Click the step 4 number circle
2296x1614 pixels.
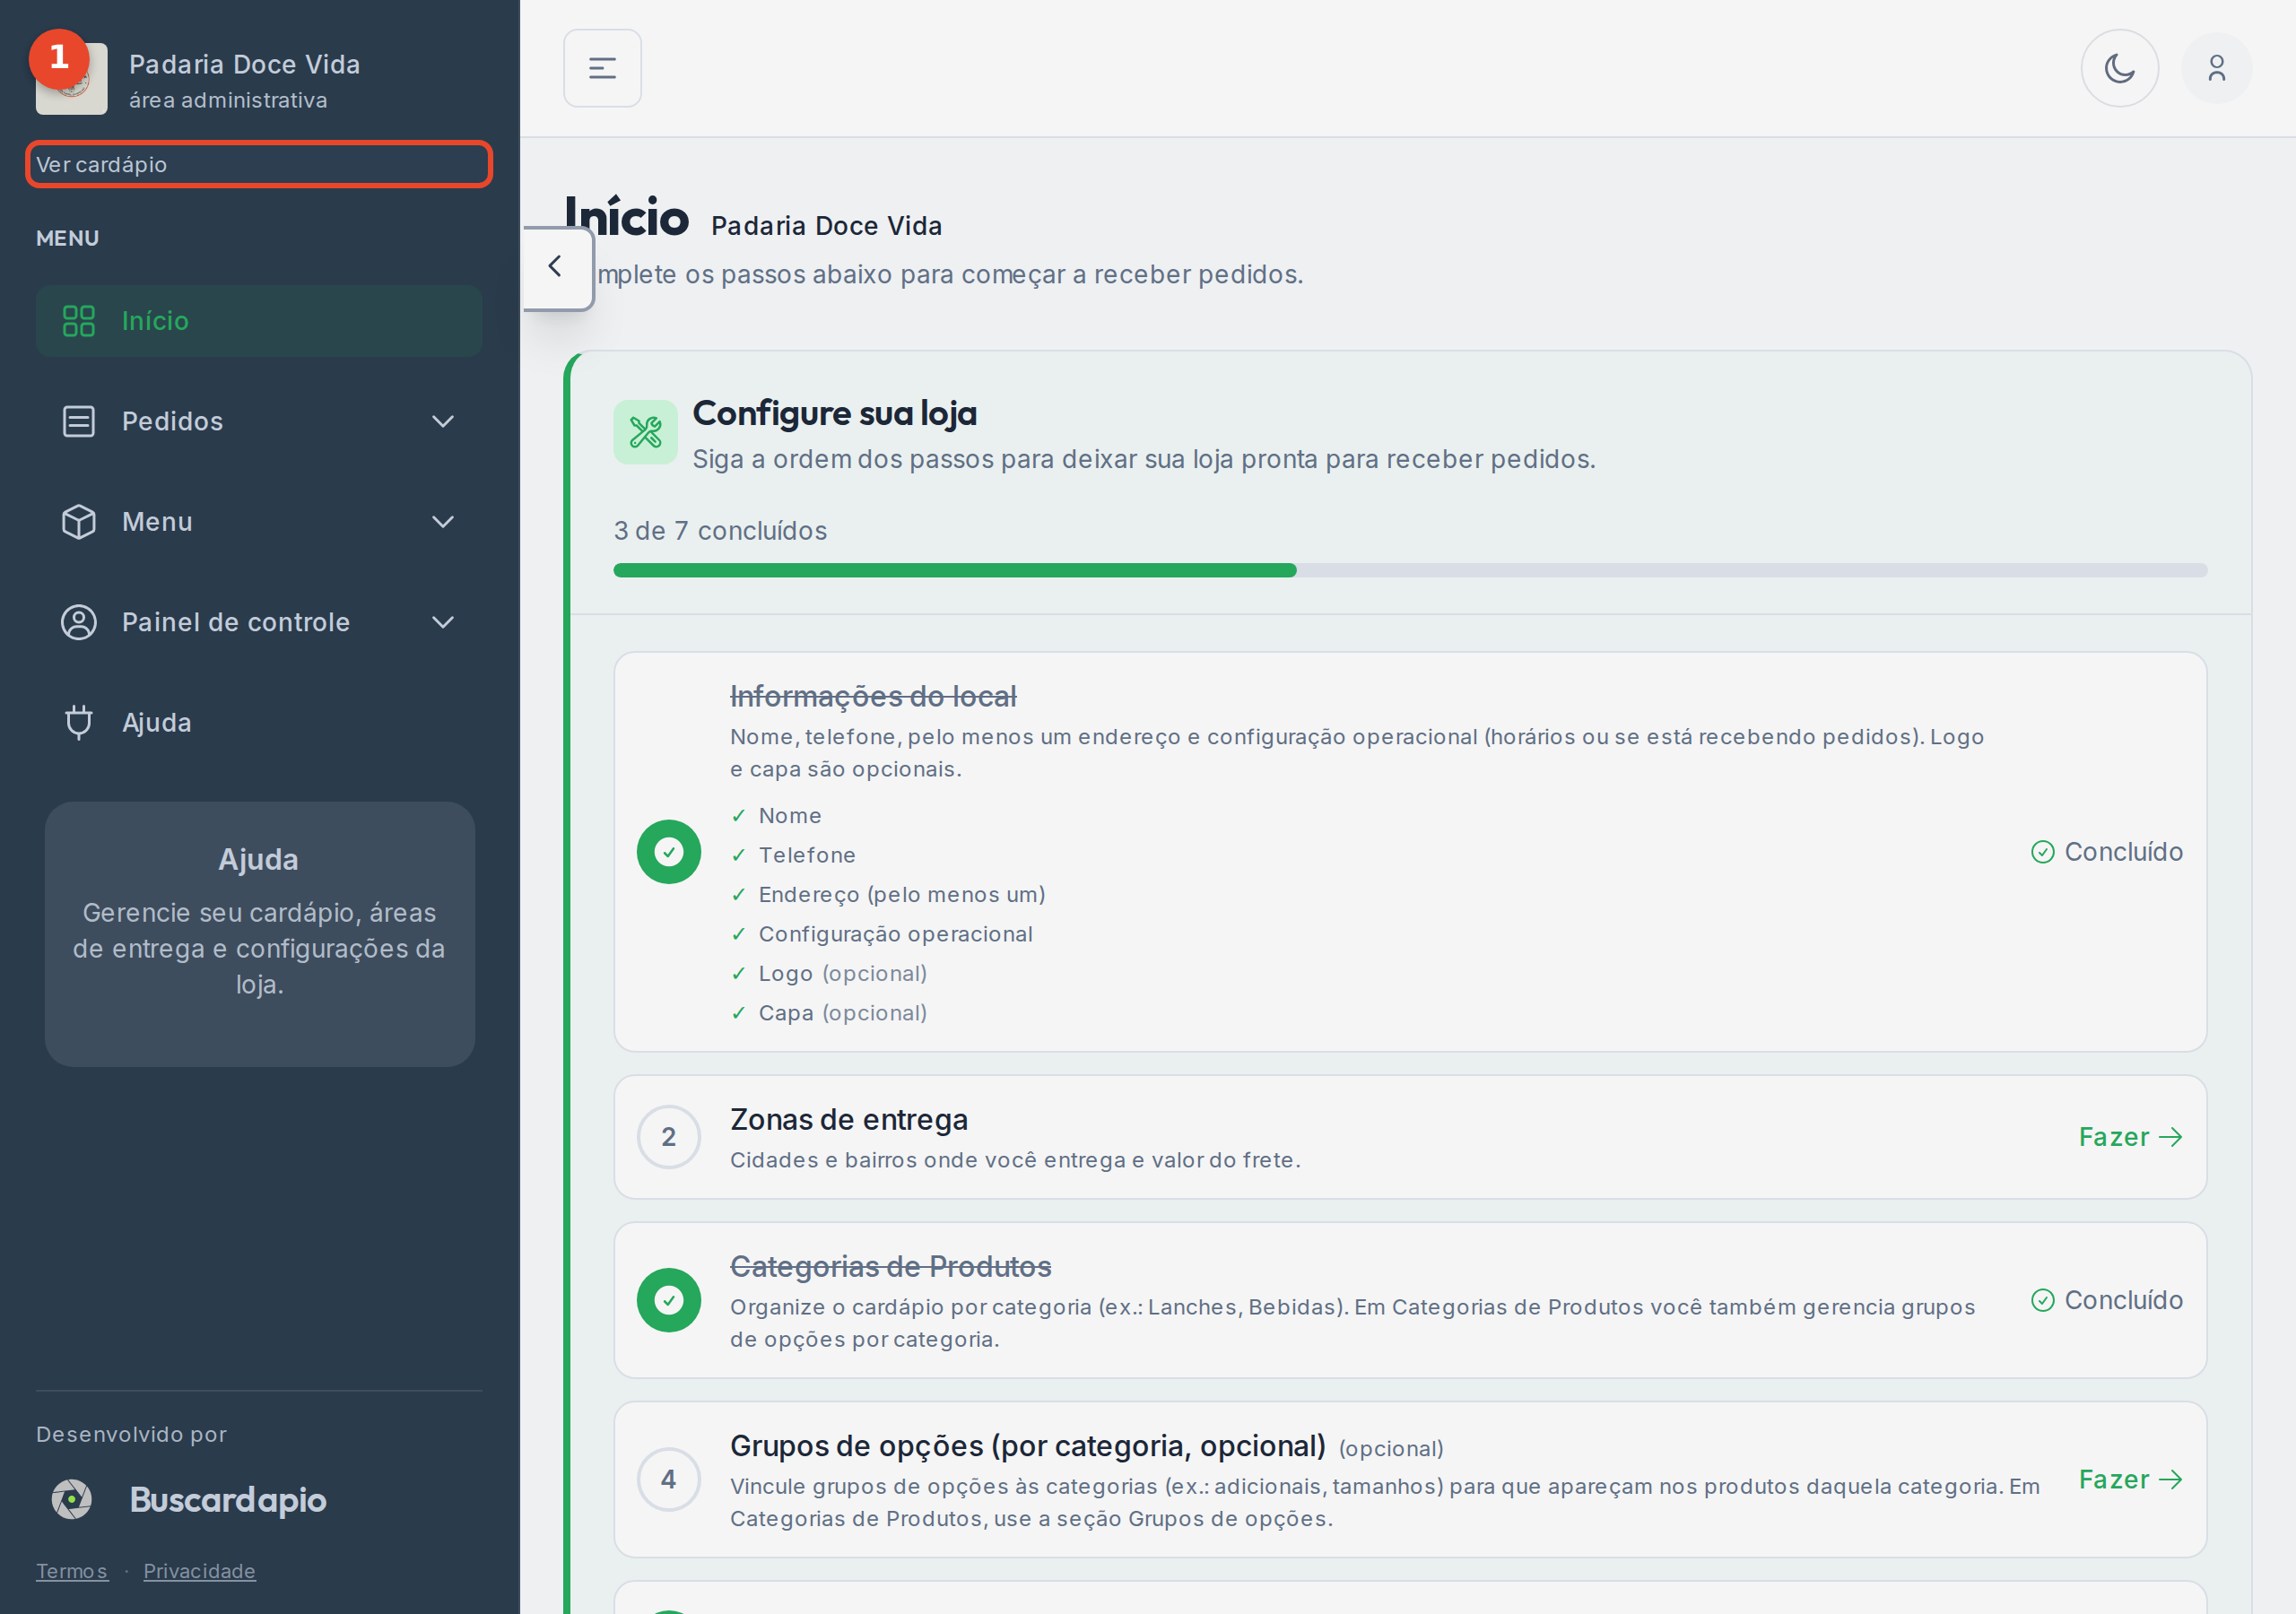[669, 1479]
